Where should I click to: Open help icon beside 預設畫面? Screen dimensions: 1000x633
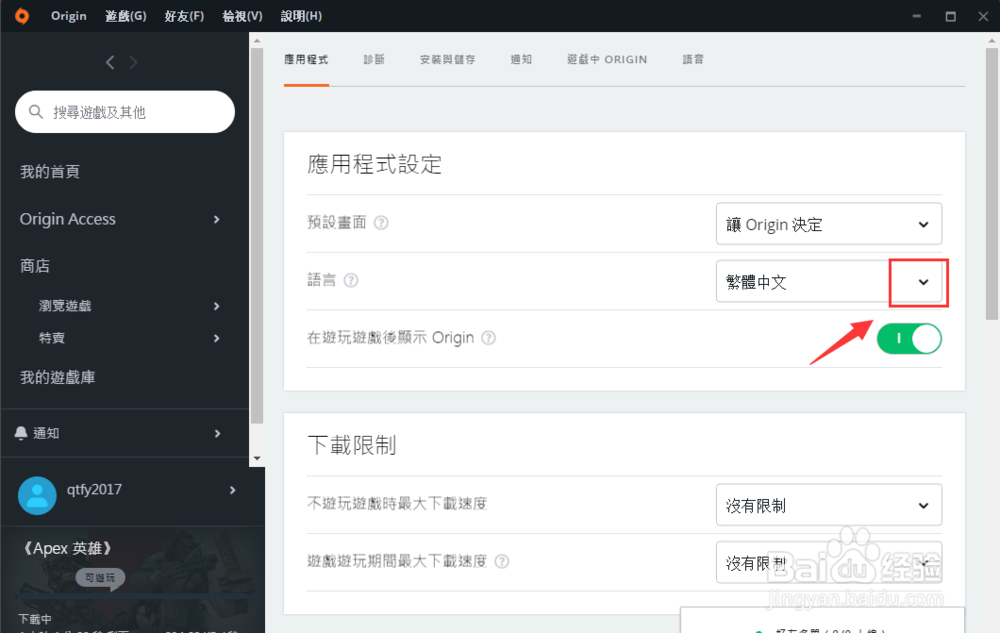pyautogui.click(x=381, y=222)
